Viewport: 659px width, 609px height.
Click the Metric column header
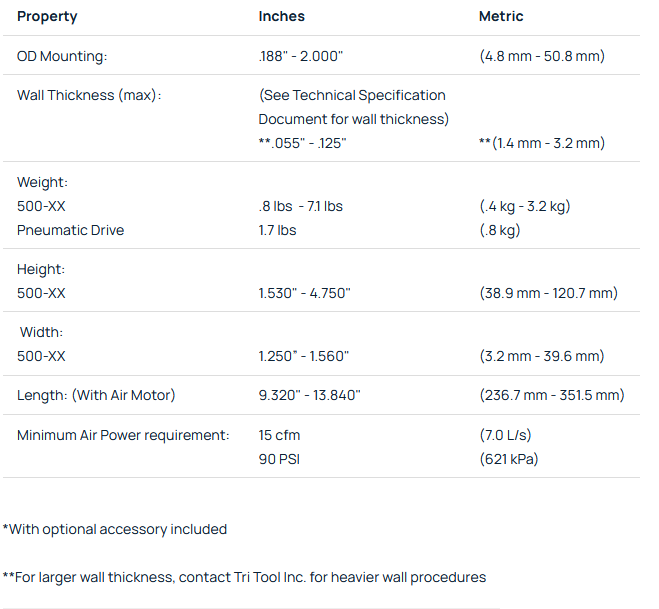pyautogui.click(x=501, y=17)
